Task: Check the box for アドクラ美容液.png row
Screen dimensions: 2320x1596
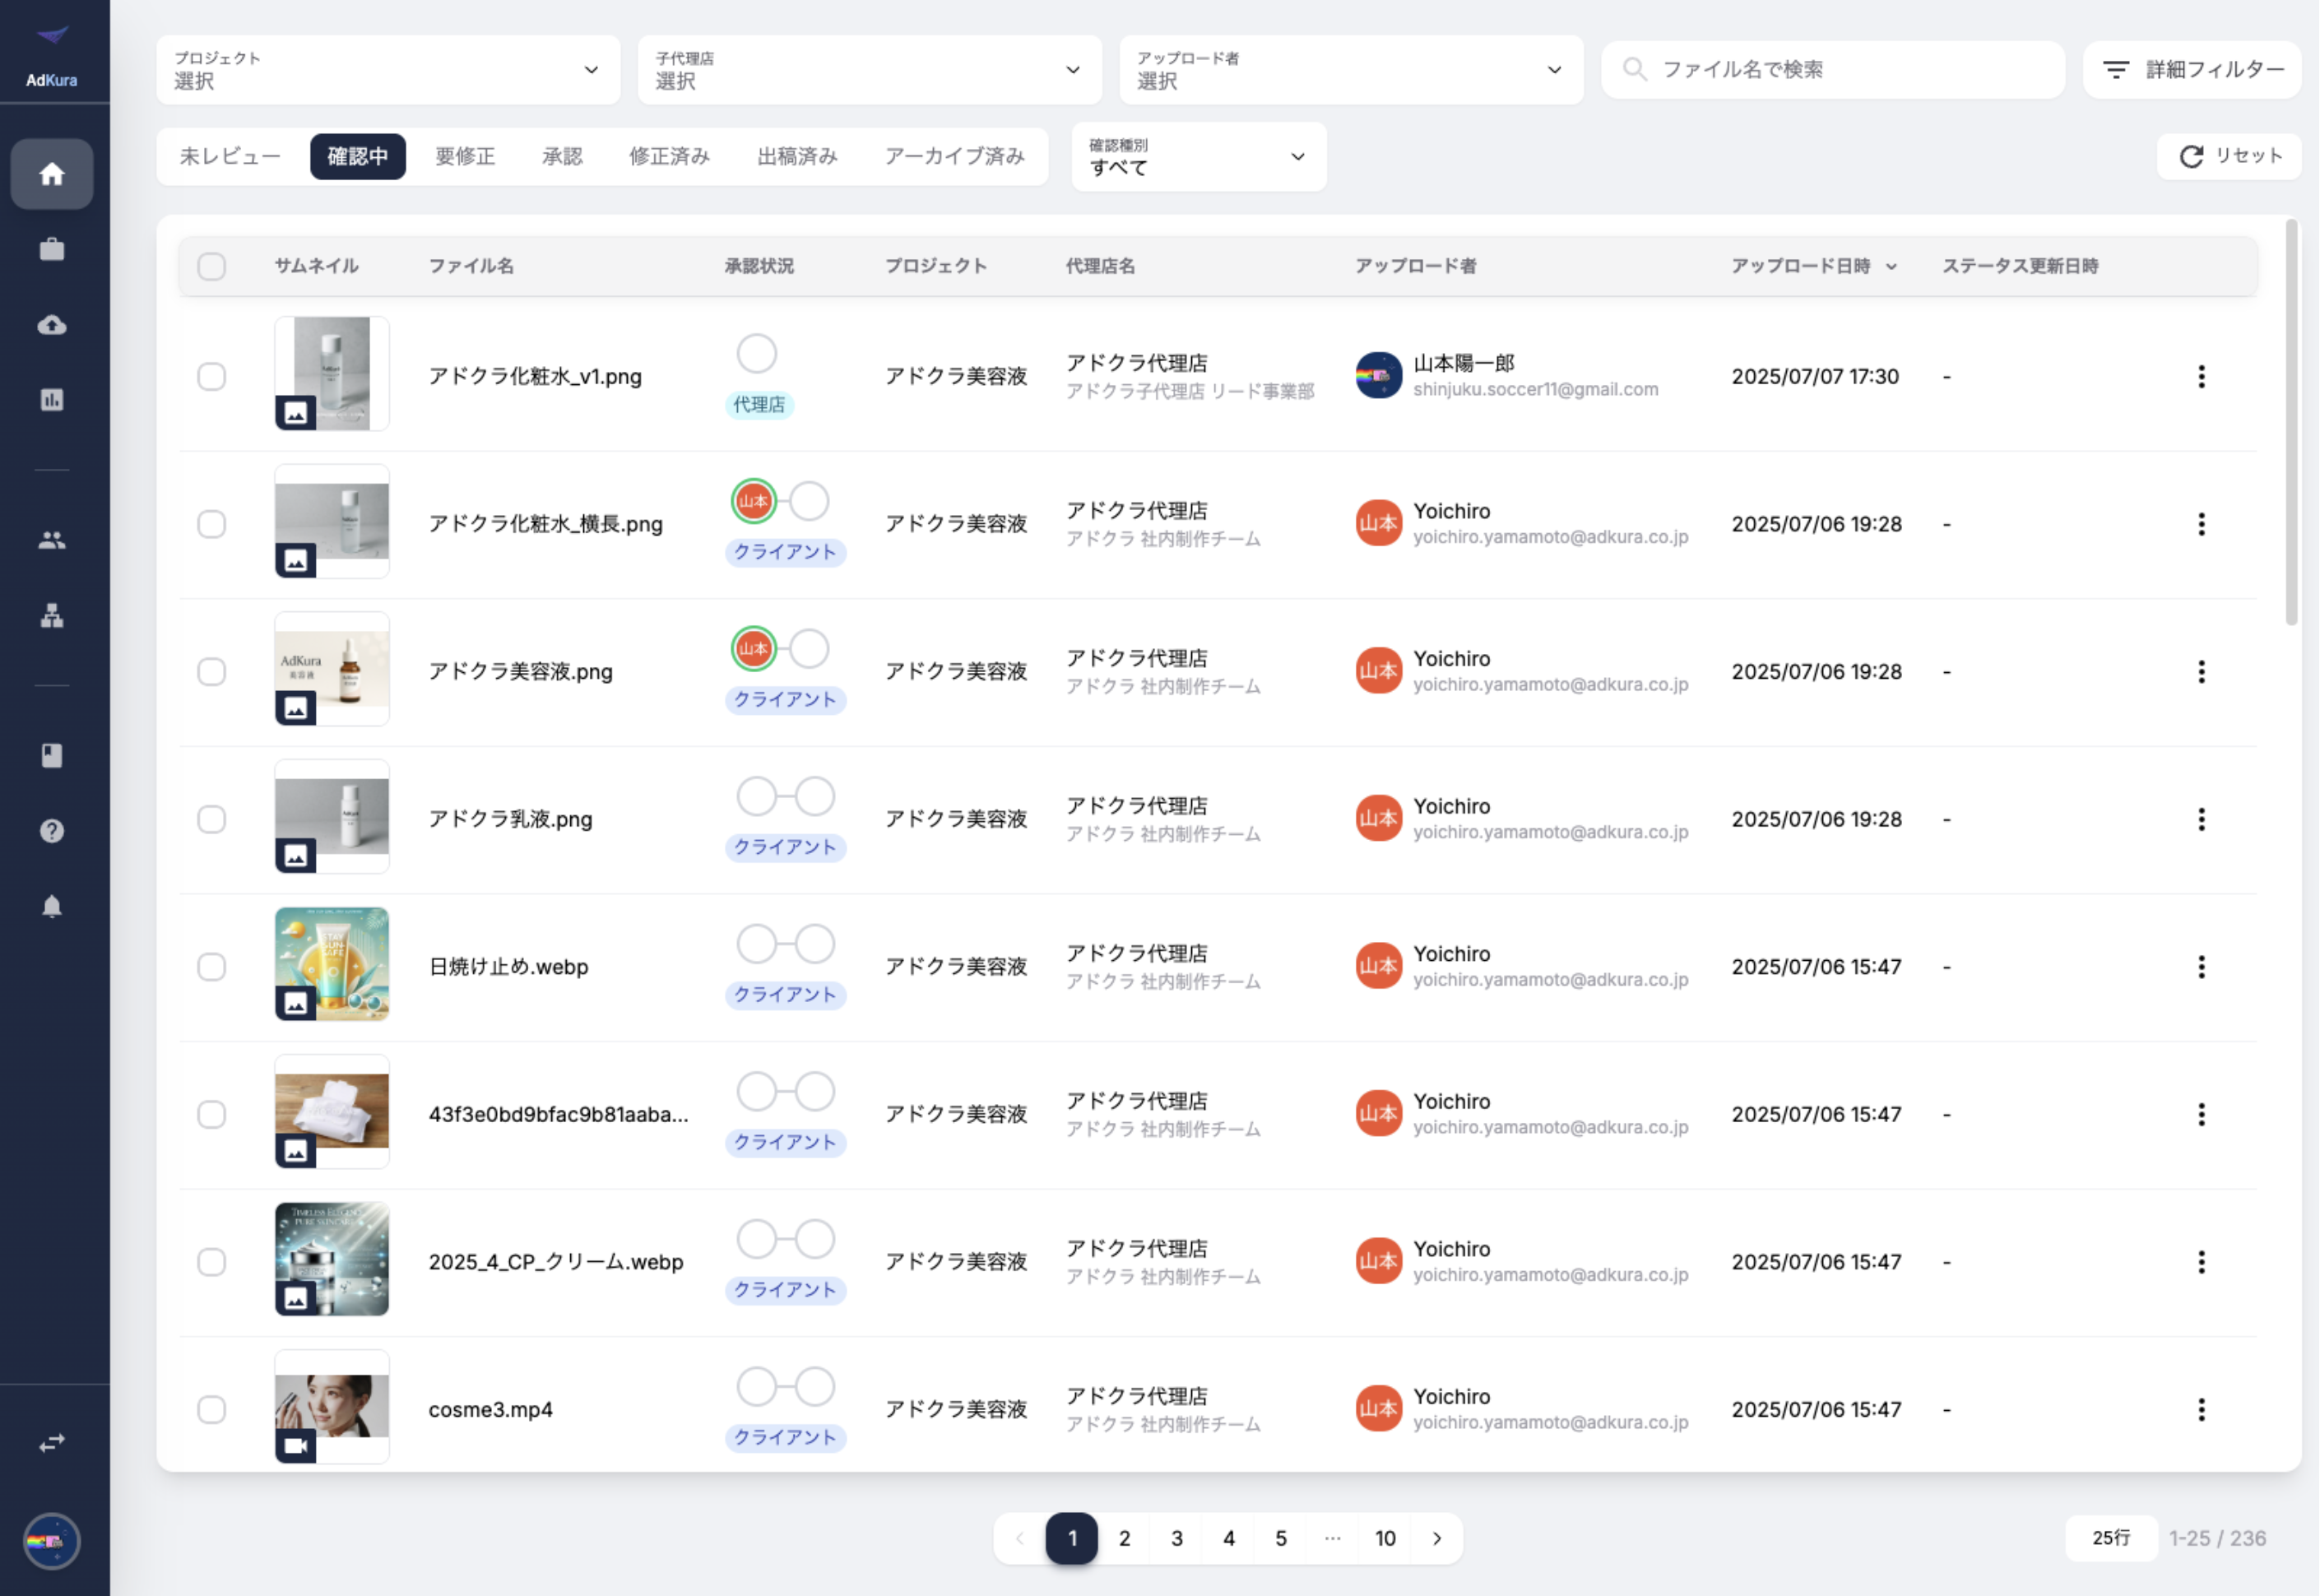Action: coord(211,672)
